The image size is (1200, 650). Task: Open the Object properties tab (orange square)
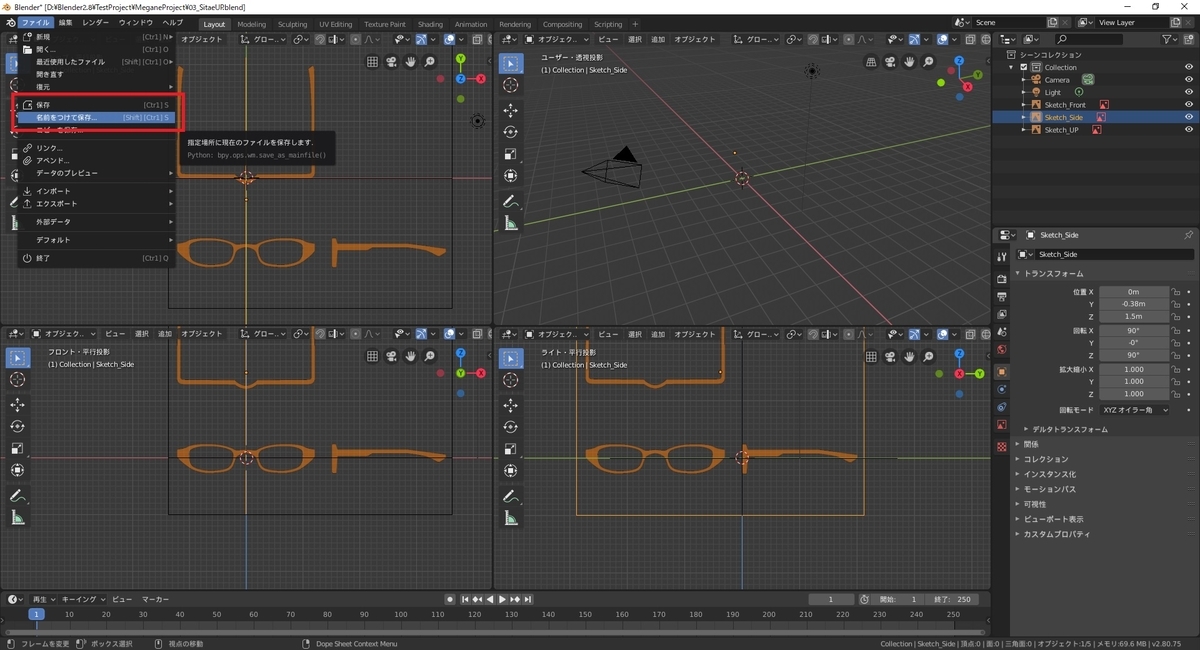click(1002, 371)
